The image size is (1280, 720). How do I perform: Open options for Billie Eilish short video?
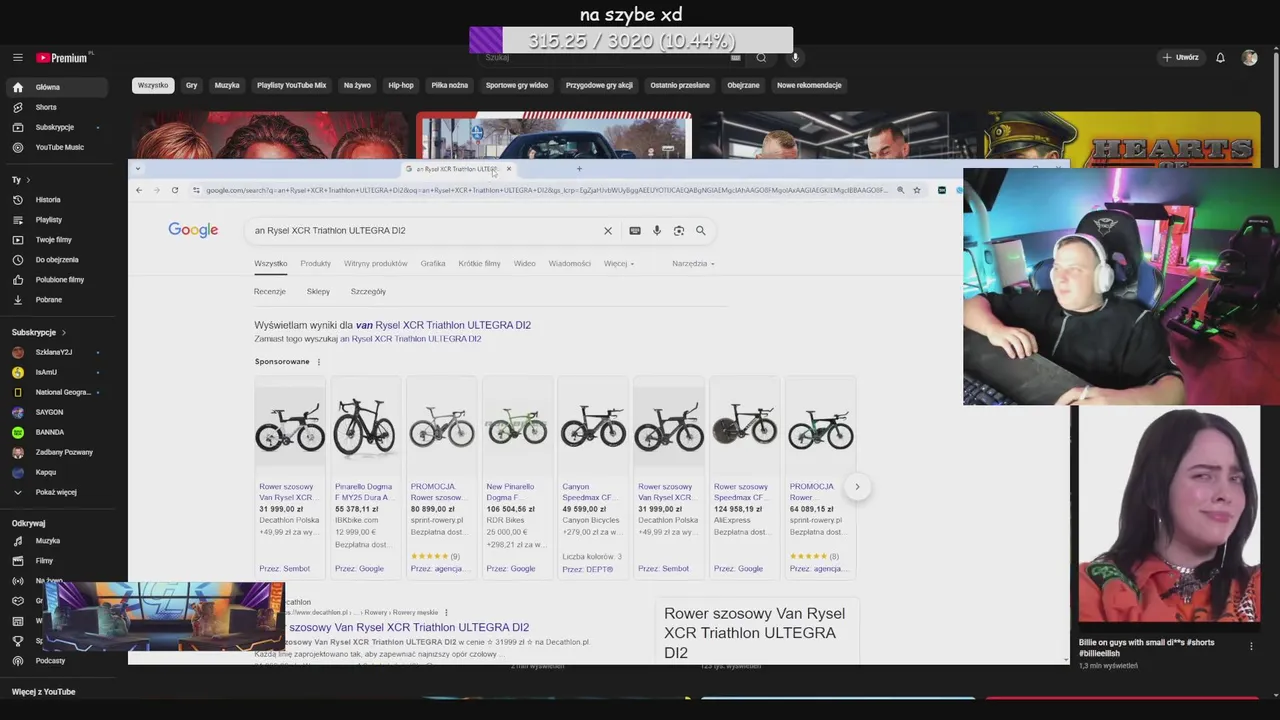pos(1250,647)
